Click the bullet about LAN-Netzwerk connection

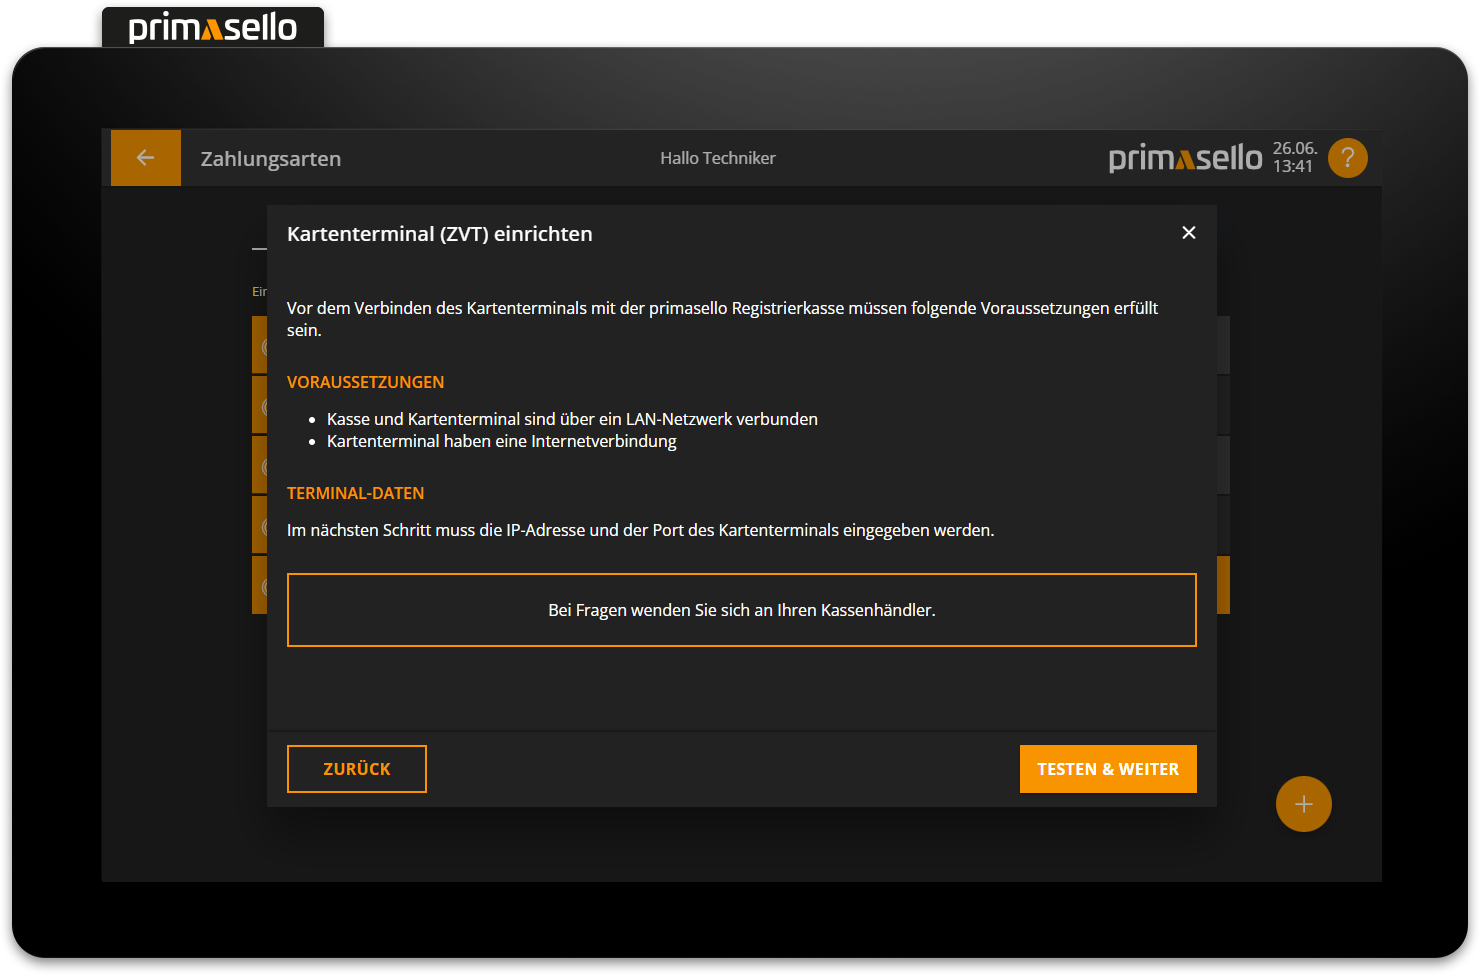(572, 418)
